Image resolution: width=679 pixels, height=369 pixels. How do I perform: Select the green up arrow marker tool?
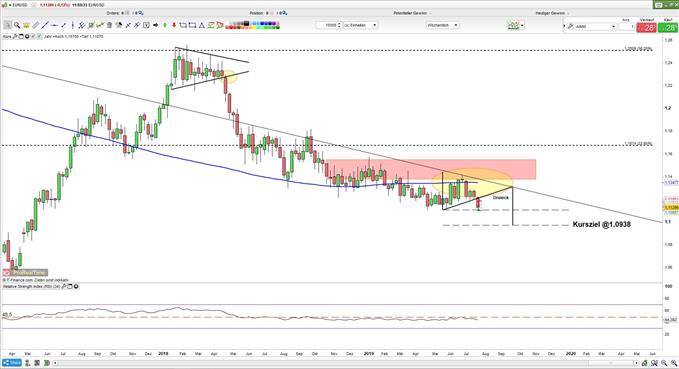pos(165,25)
